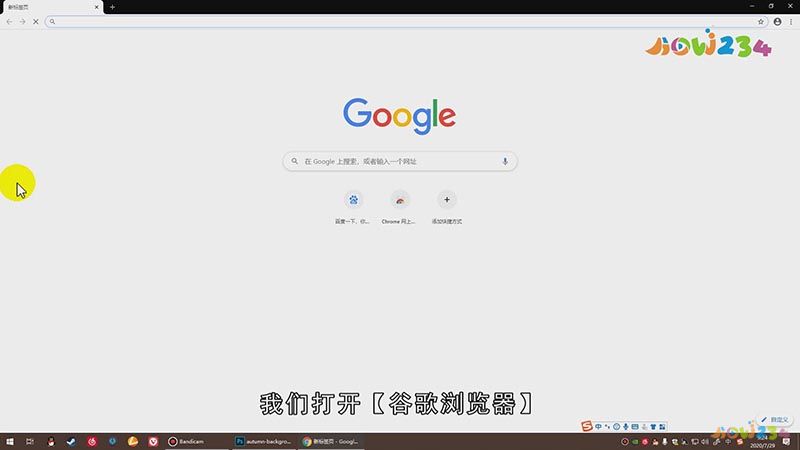Image resolution: width=800 pixels, height=450 pixels.
Task: Select the new tab page tab
Action: 52,7
